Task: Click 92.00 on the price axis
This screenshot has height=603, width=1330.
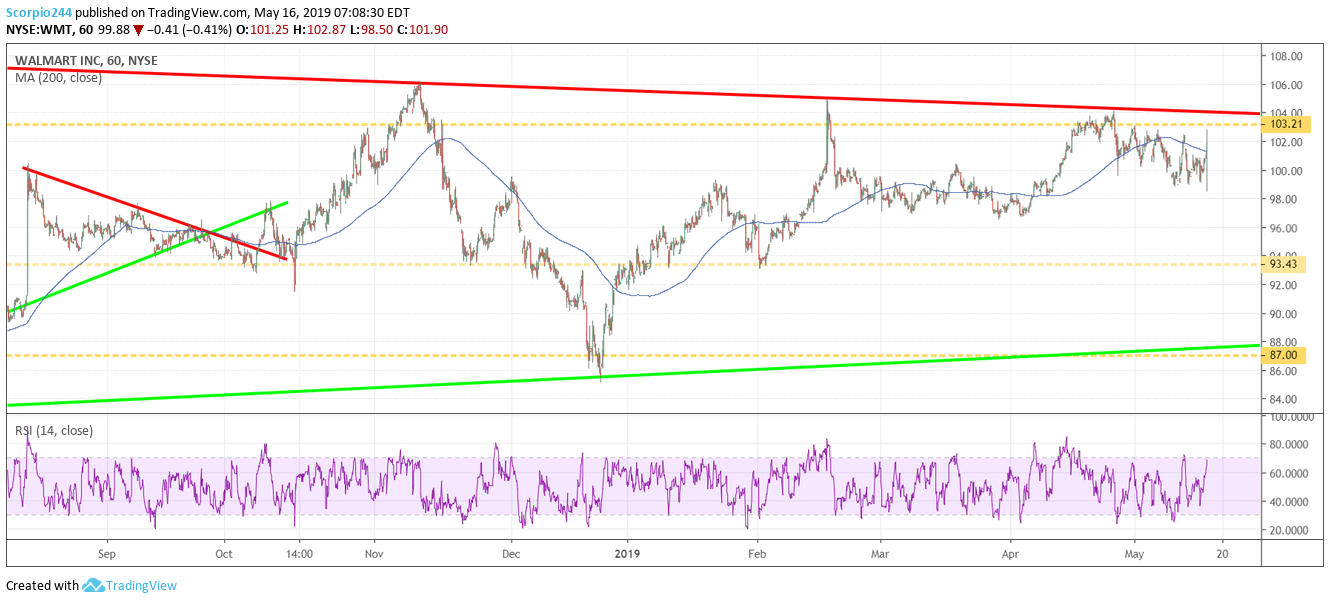Action: click(1284, 285)
